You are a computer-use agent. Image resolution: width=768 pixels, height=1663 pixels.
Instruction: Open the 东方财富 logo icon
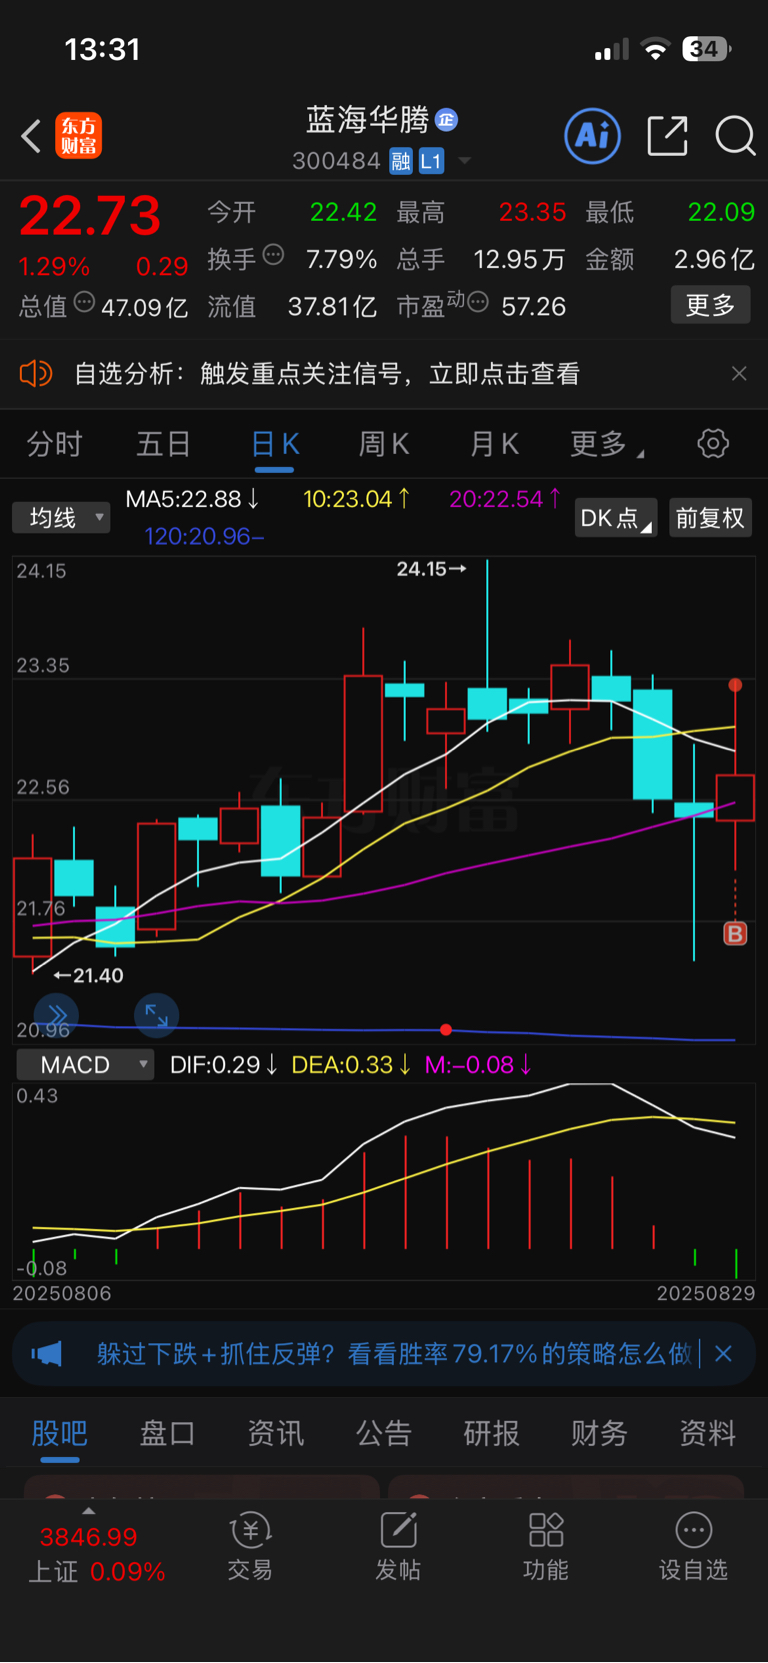[78, 136]
